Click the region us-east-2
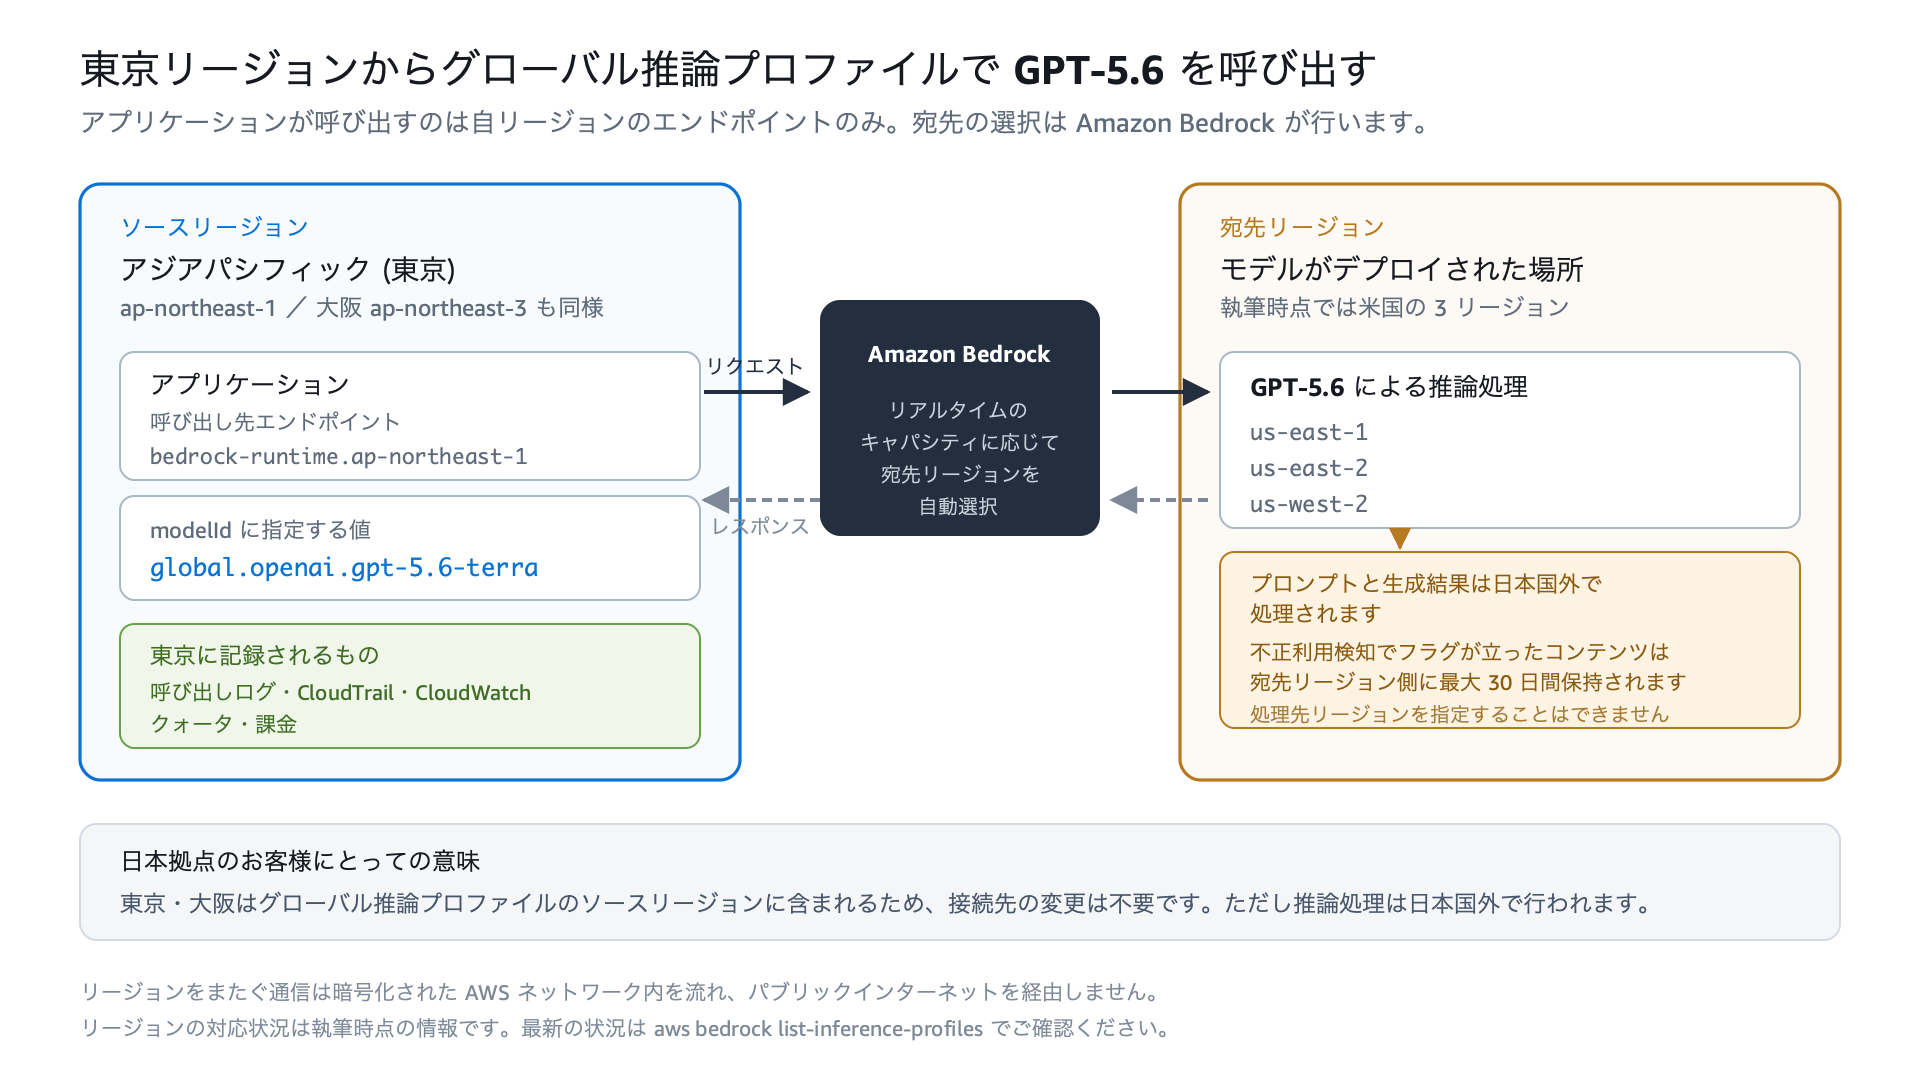1920x1080 pixels. coord(1309,469)
